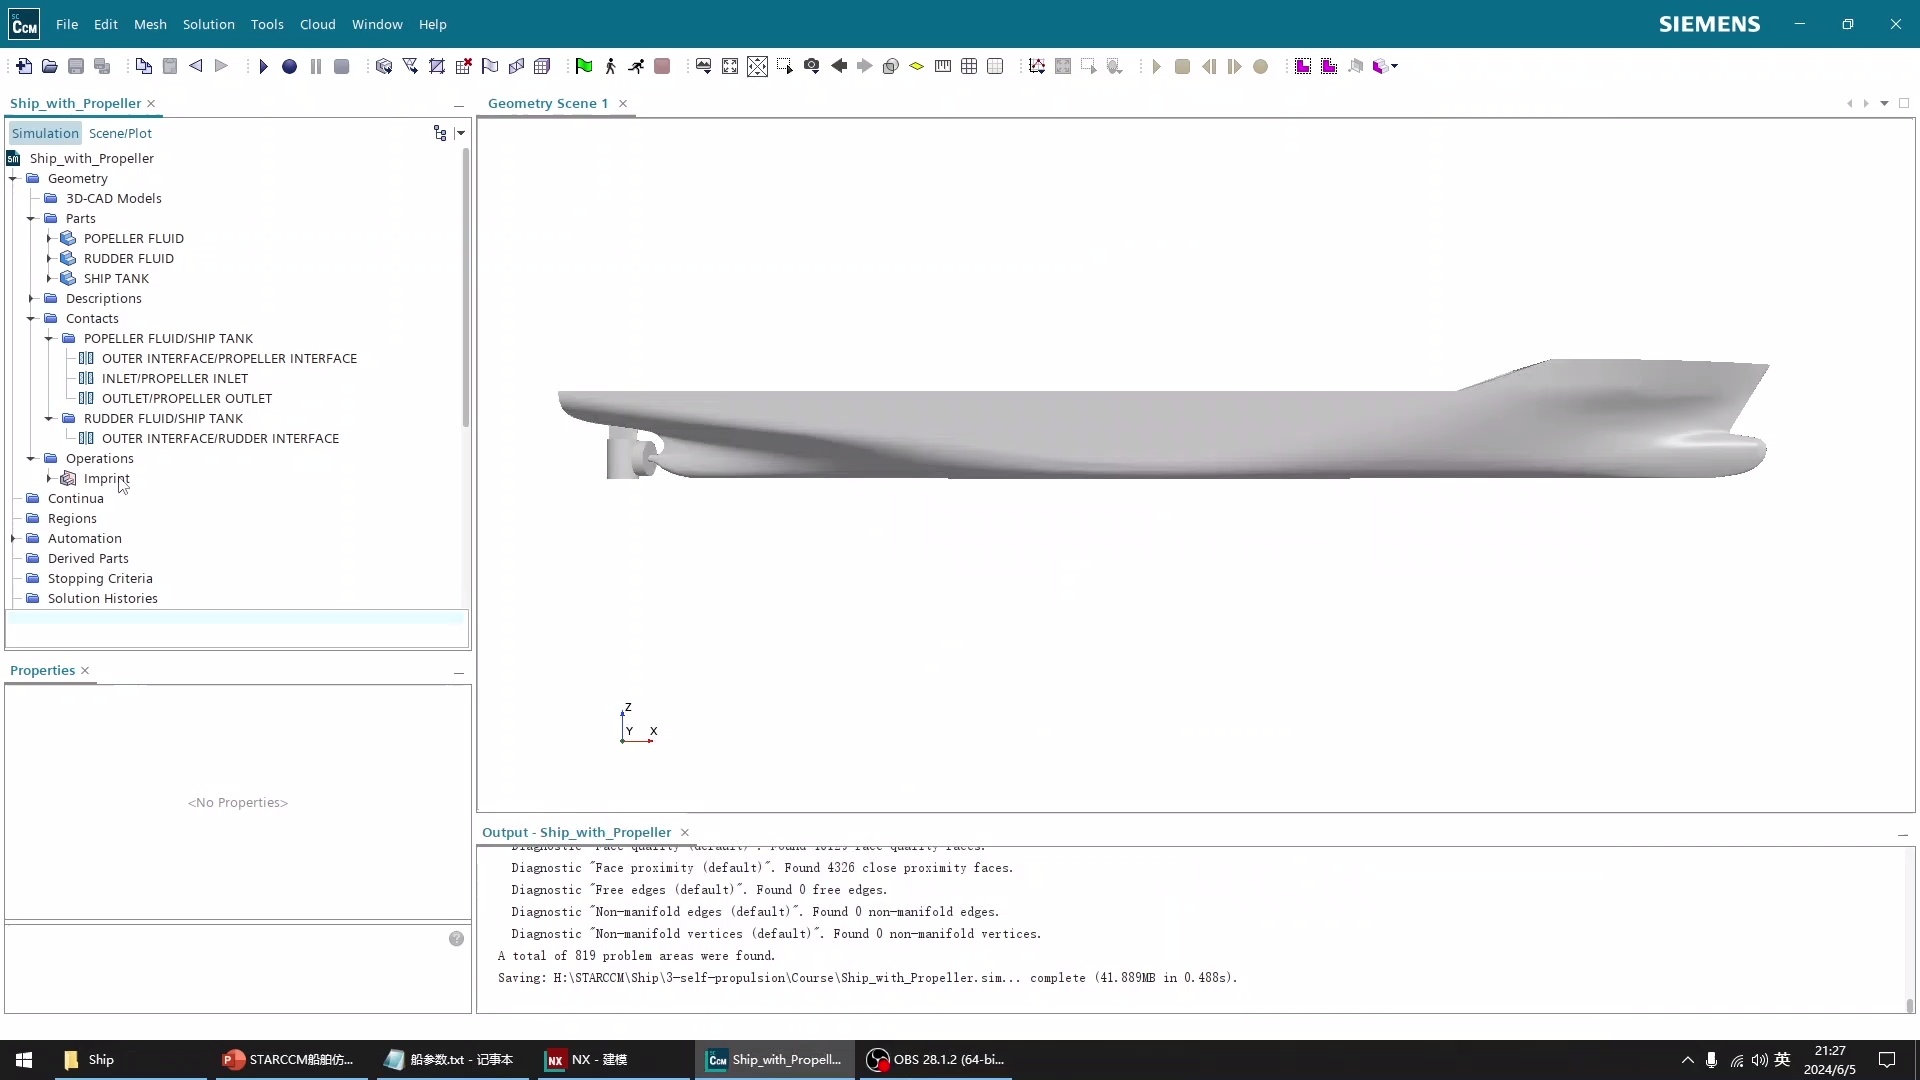The width and height of the screenshot is (1920, 1080).
Task: Expand the SHIP TANK part
Action: pos(49,278)
